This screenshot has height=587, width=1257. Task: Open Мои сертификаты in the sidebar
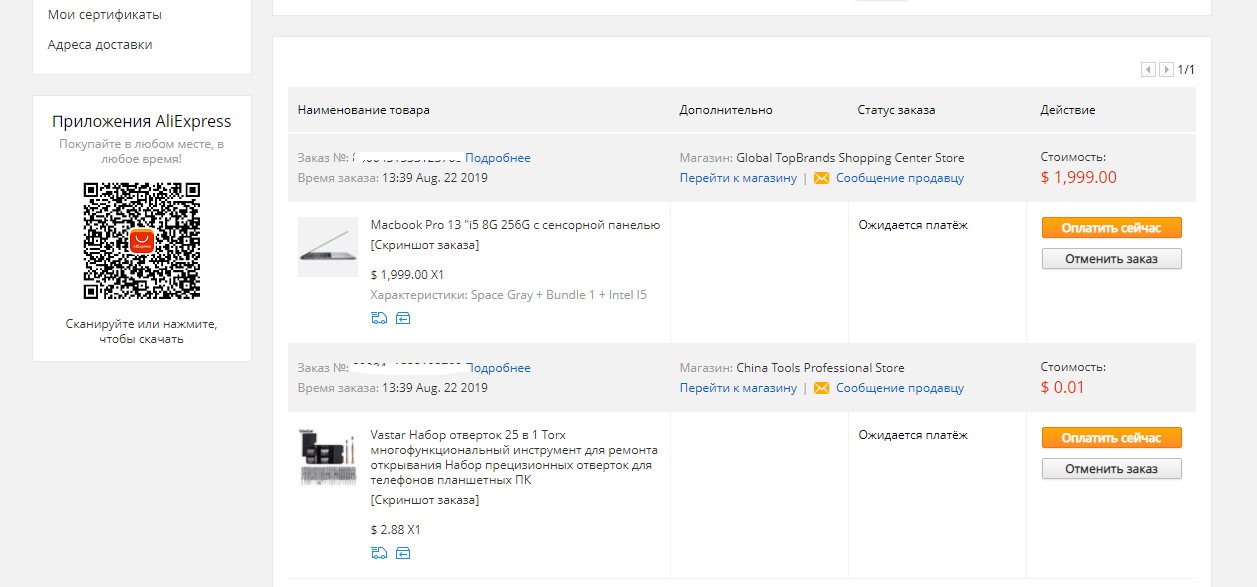(x=105, y=15)
